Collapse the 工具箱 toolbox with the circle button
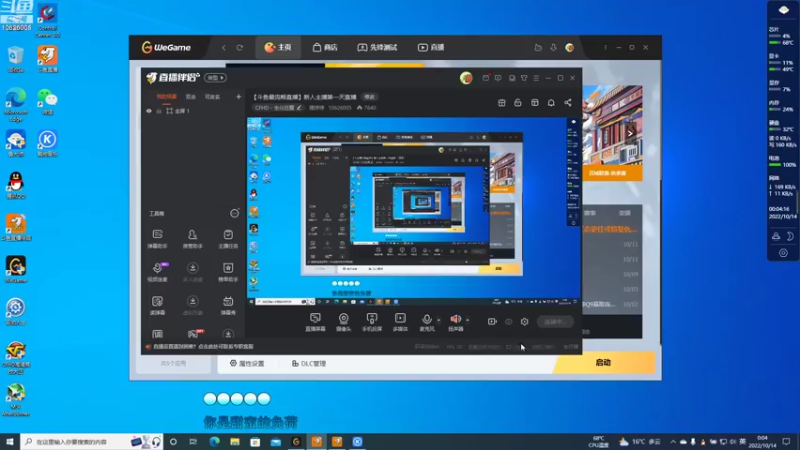800x450 pixels. pos(234,213)
